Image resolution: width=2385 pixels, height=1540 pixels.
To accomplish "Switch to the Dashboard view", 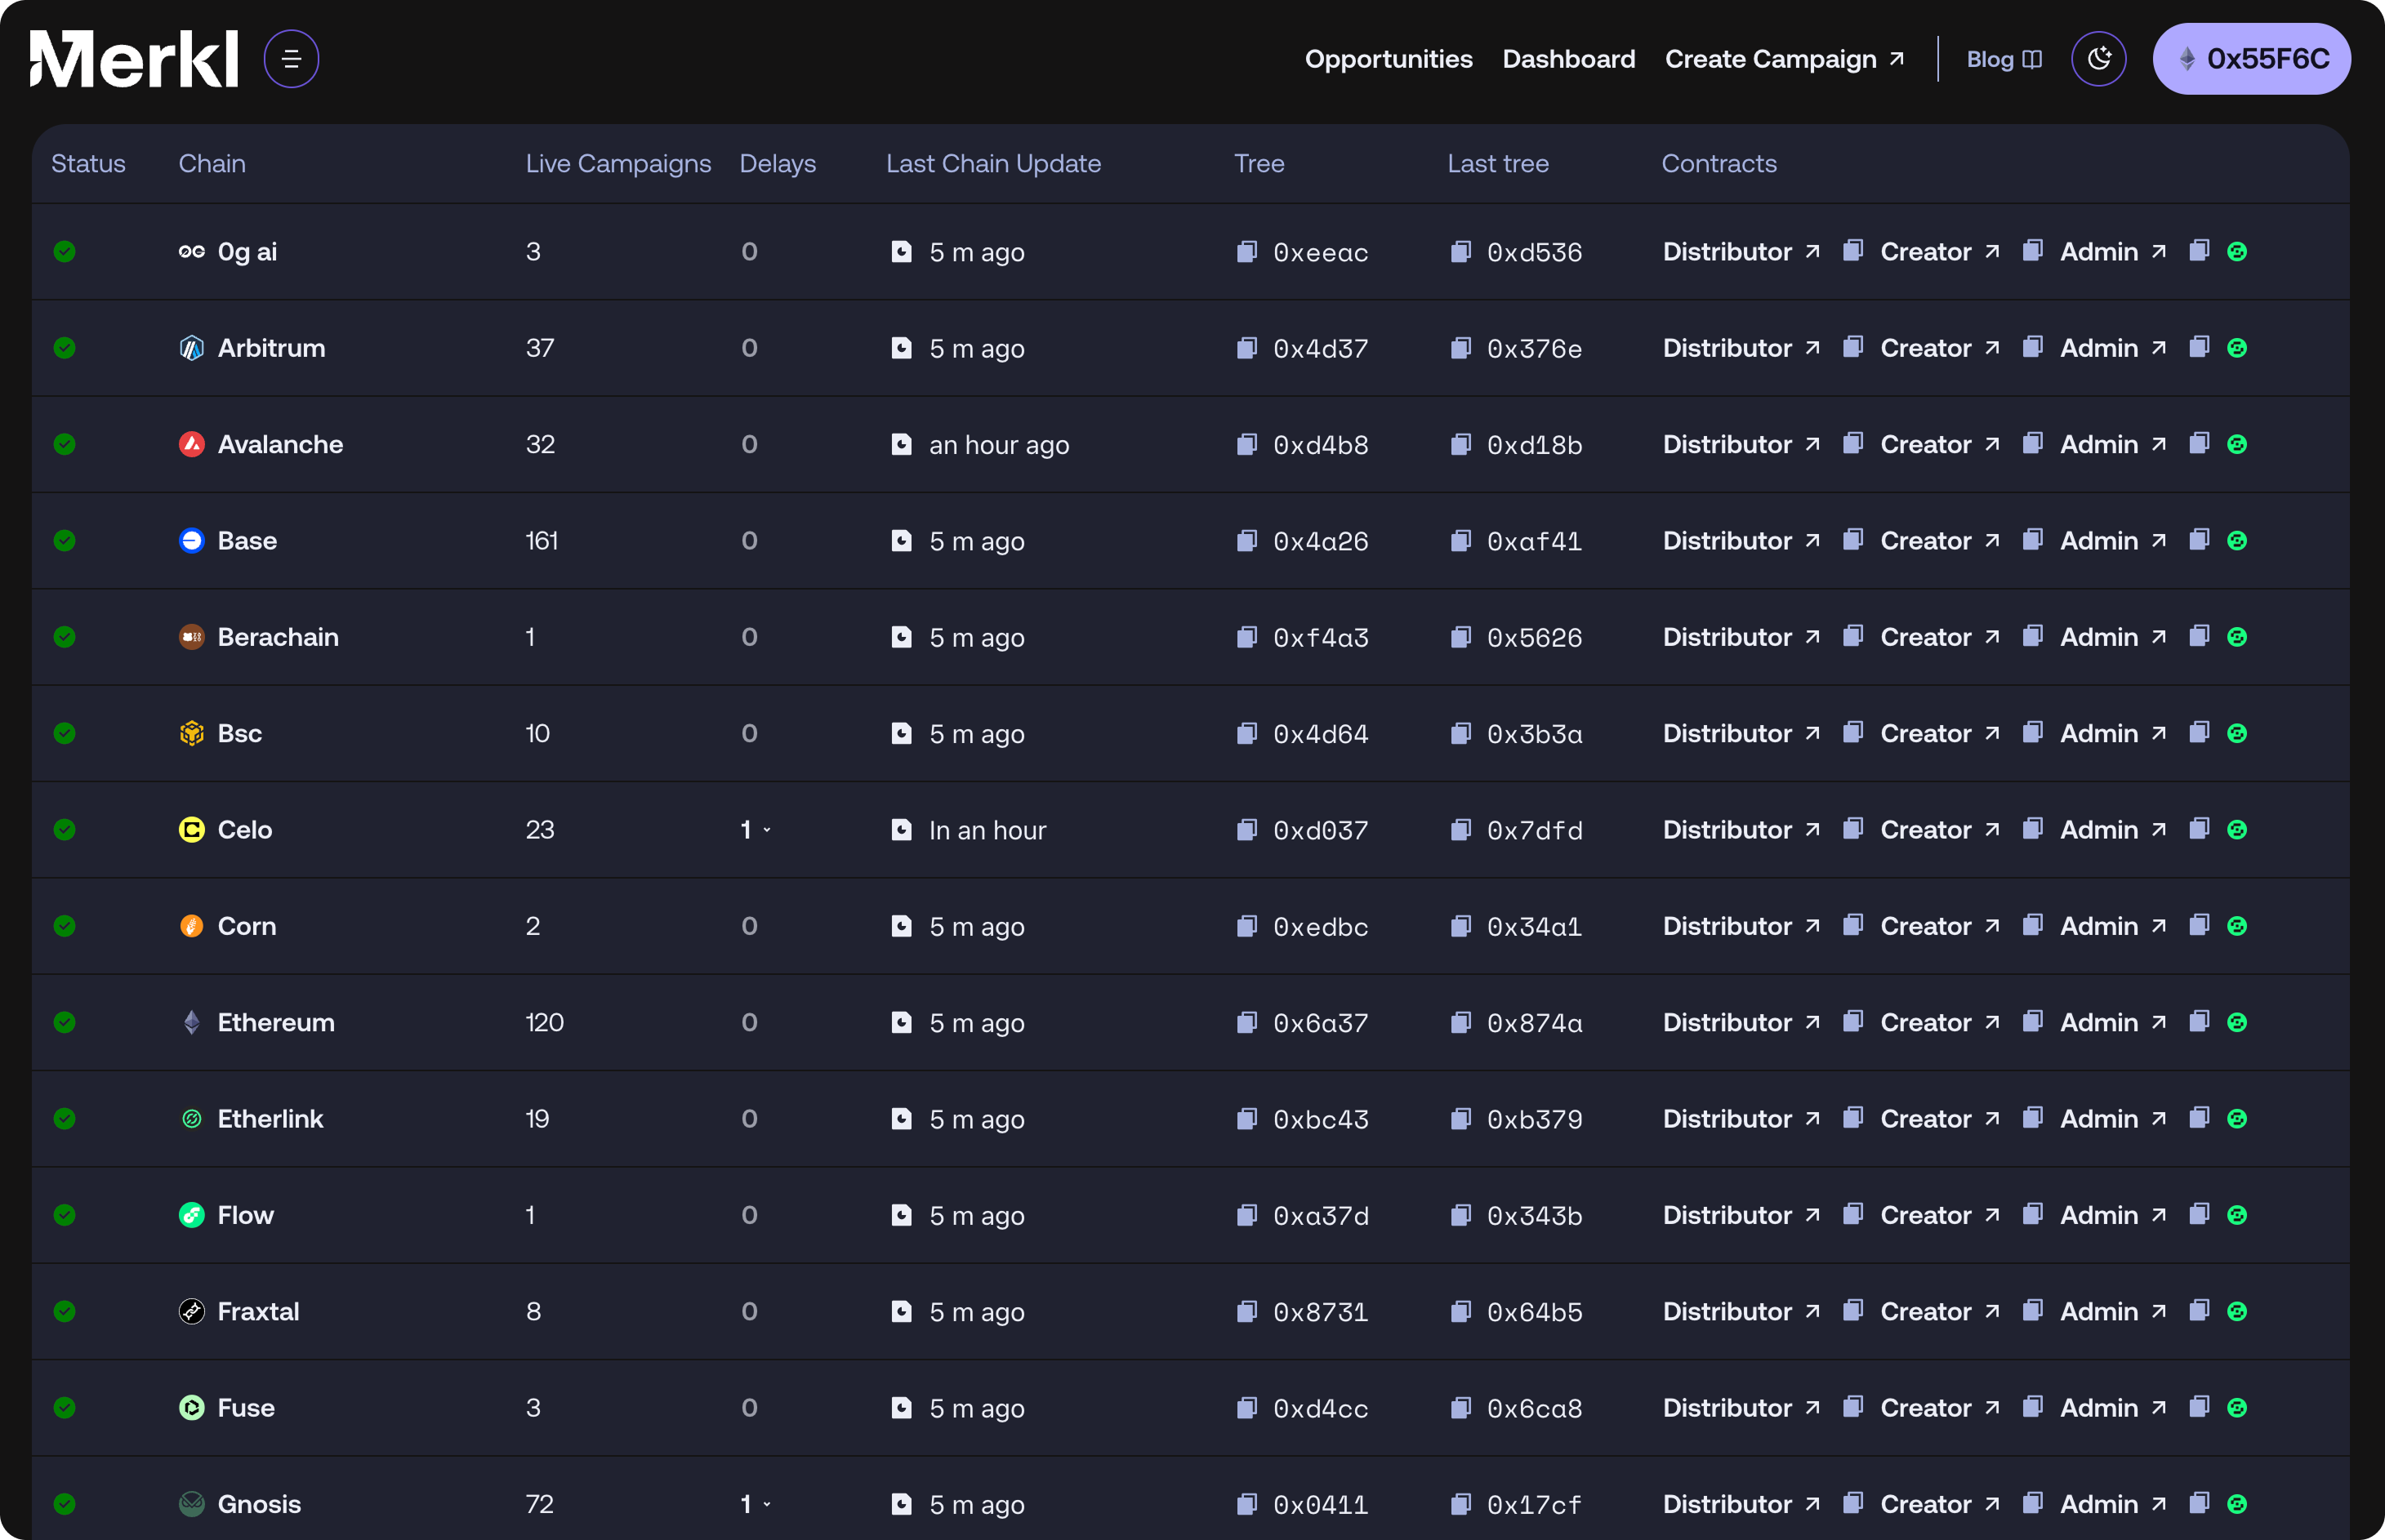I will (x=1568, y=58).
